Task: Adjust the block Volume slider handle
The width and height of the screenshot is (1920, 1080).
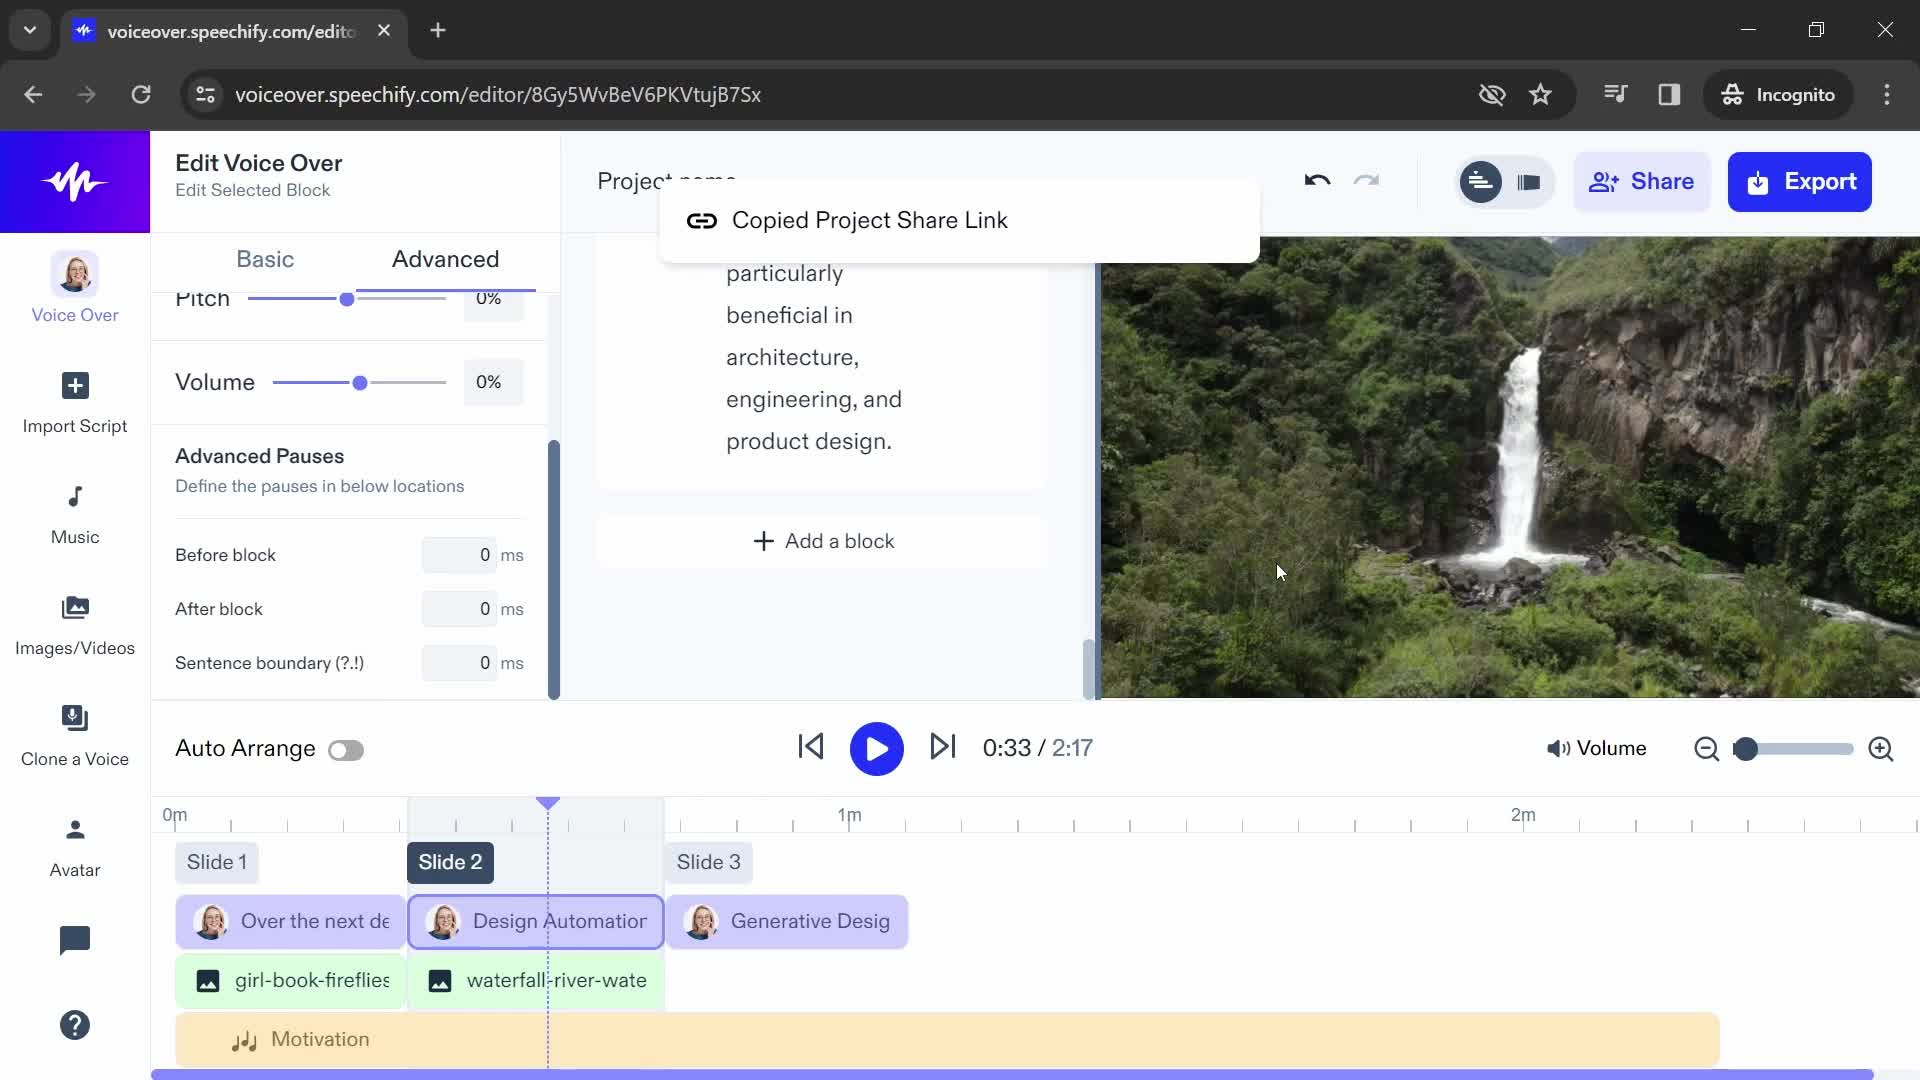Action: click(360, 382)
